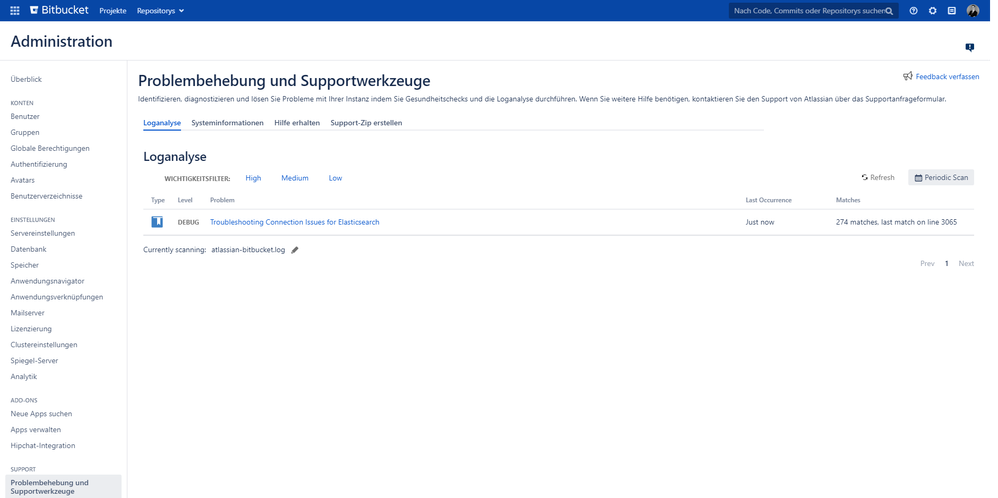Click the '274 matches' cell text

[896, 222]
